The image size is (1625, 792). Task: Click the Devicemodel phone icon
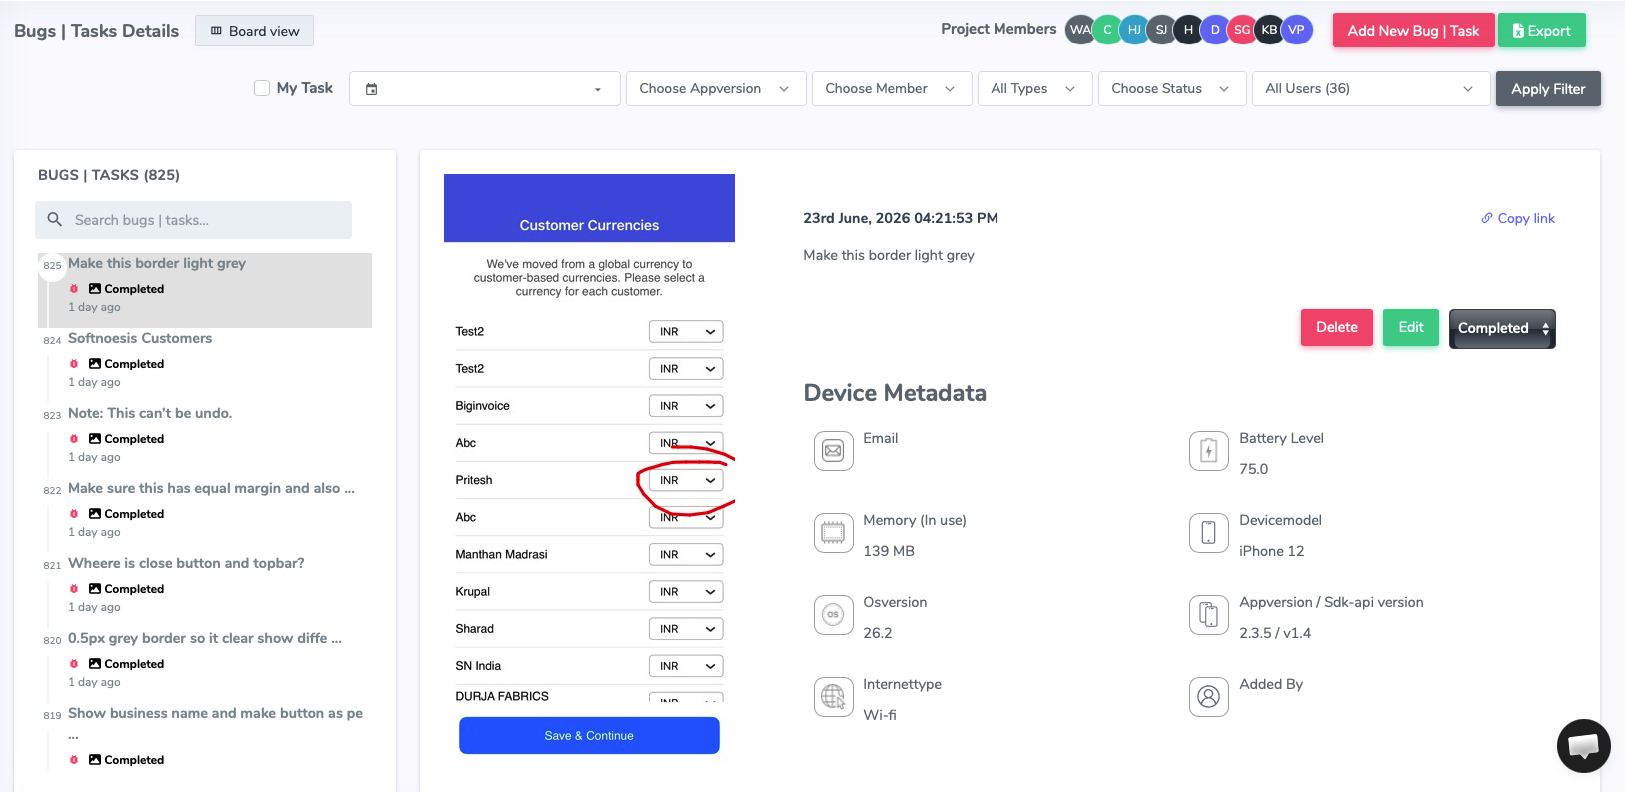[x=1208, y=533]
